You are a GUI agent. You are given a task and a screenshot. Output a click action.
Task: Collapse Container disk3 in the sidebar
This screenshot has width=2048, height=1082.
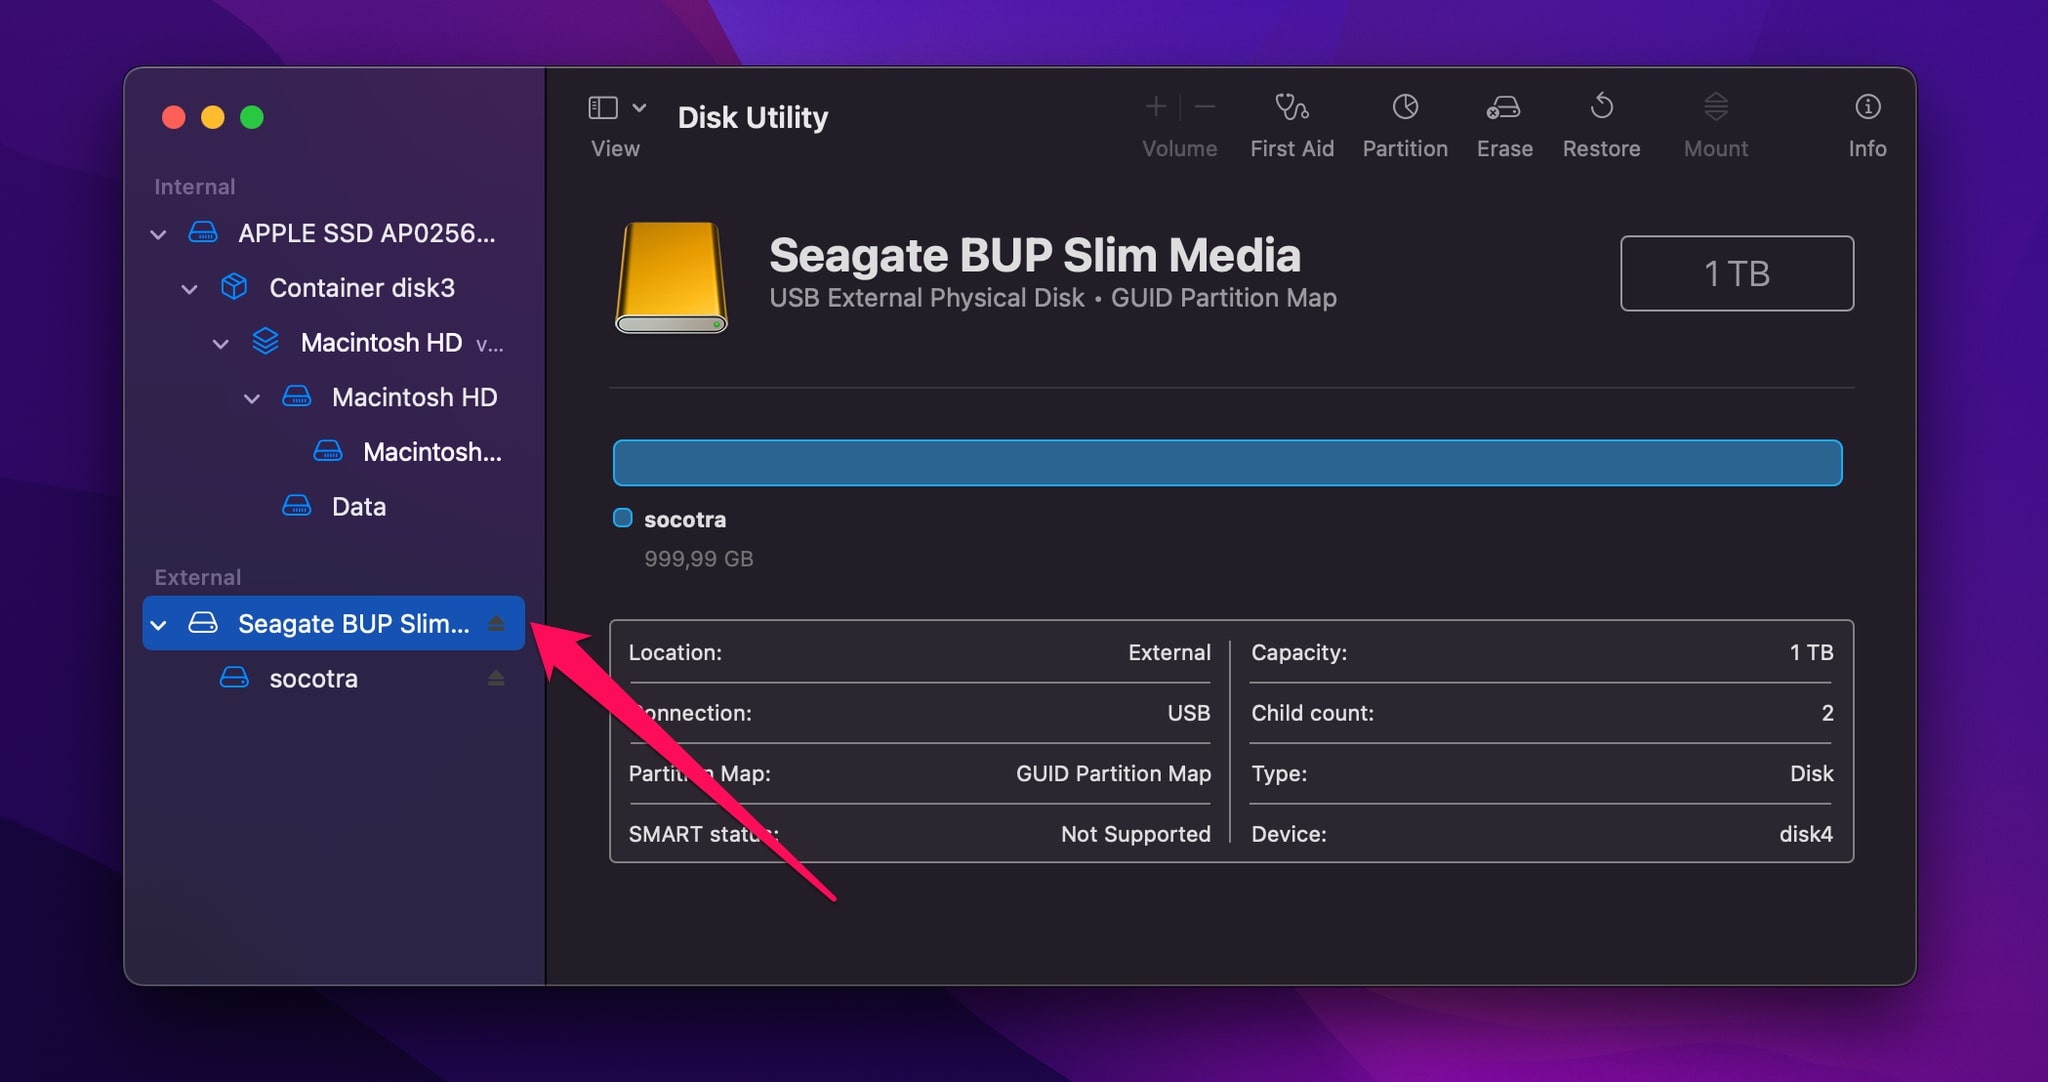pos(190,288)
